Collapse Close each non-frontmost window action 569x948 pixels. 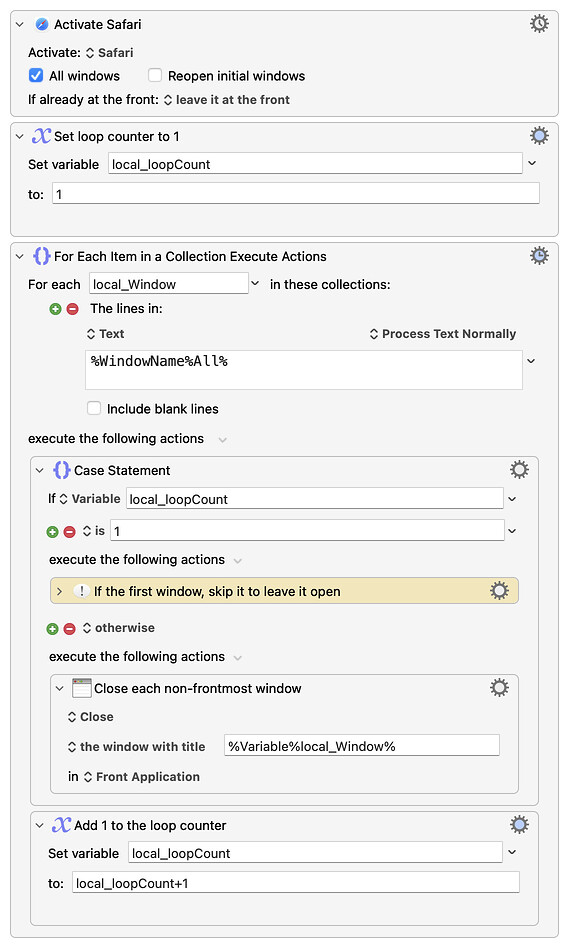[x=59, y=688]
